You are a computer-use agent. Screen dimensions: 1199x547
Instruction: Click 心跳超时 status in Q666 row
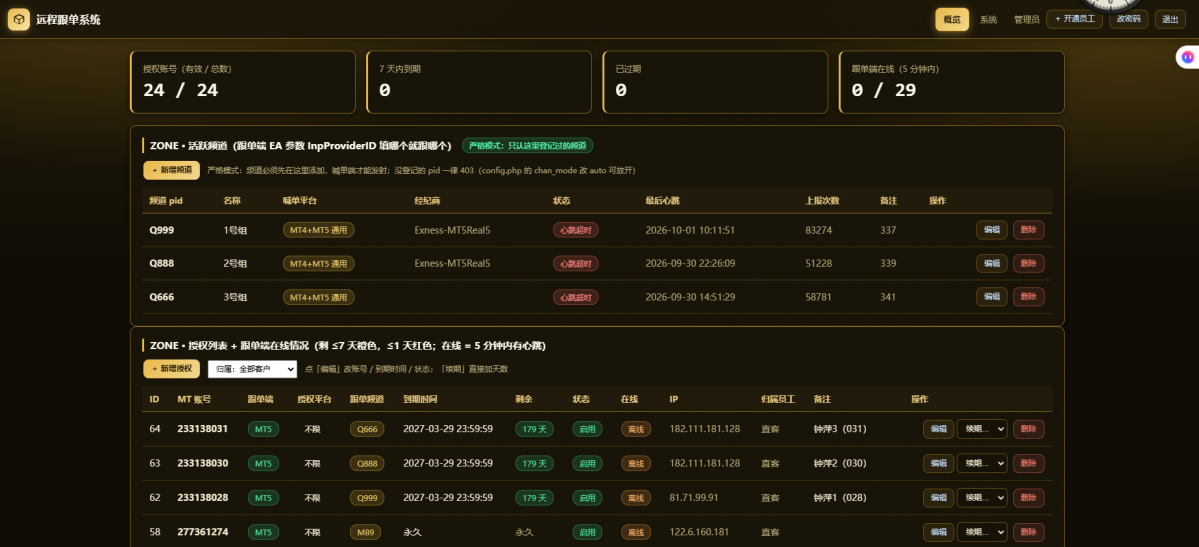[576, 297]
